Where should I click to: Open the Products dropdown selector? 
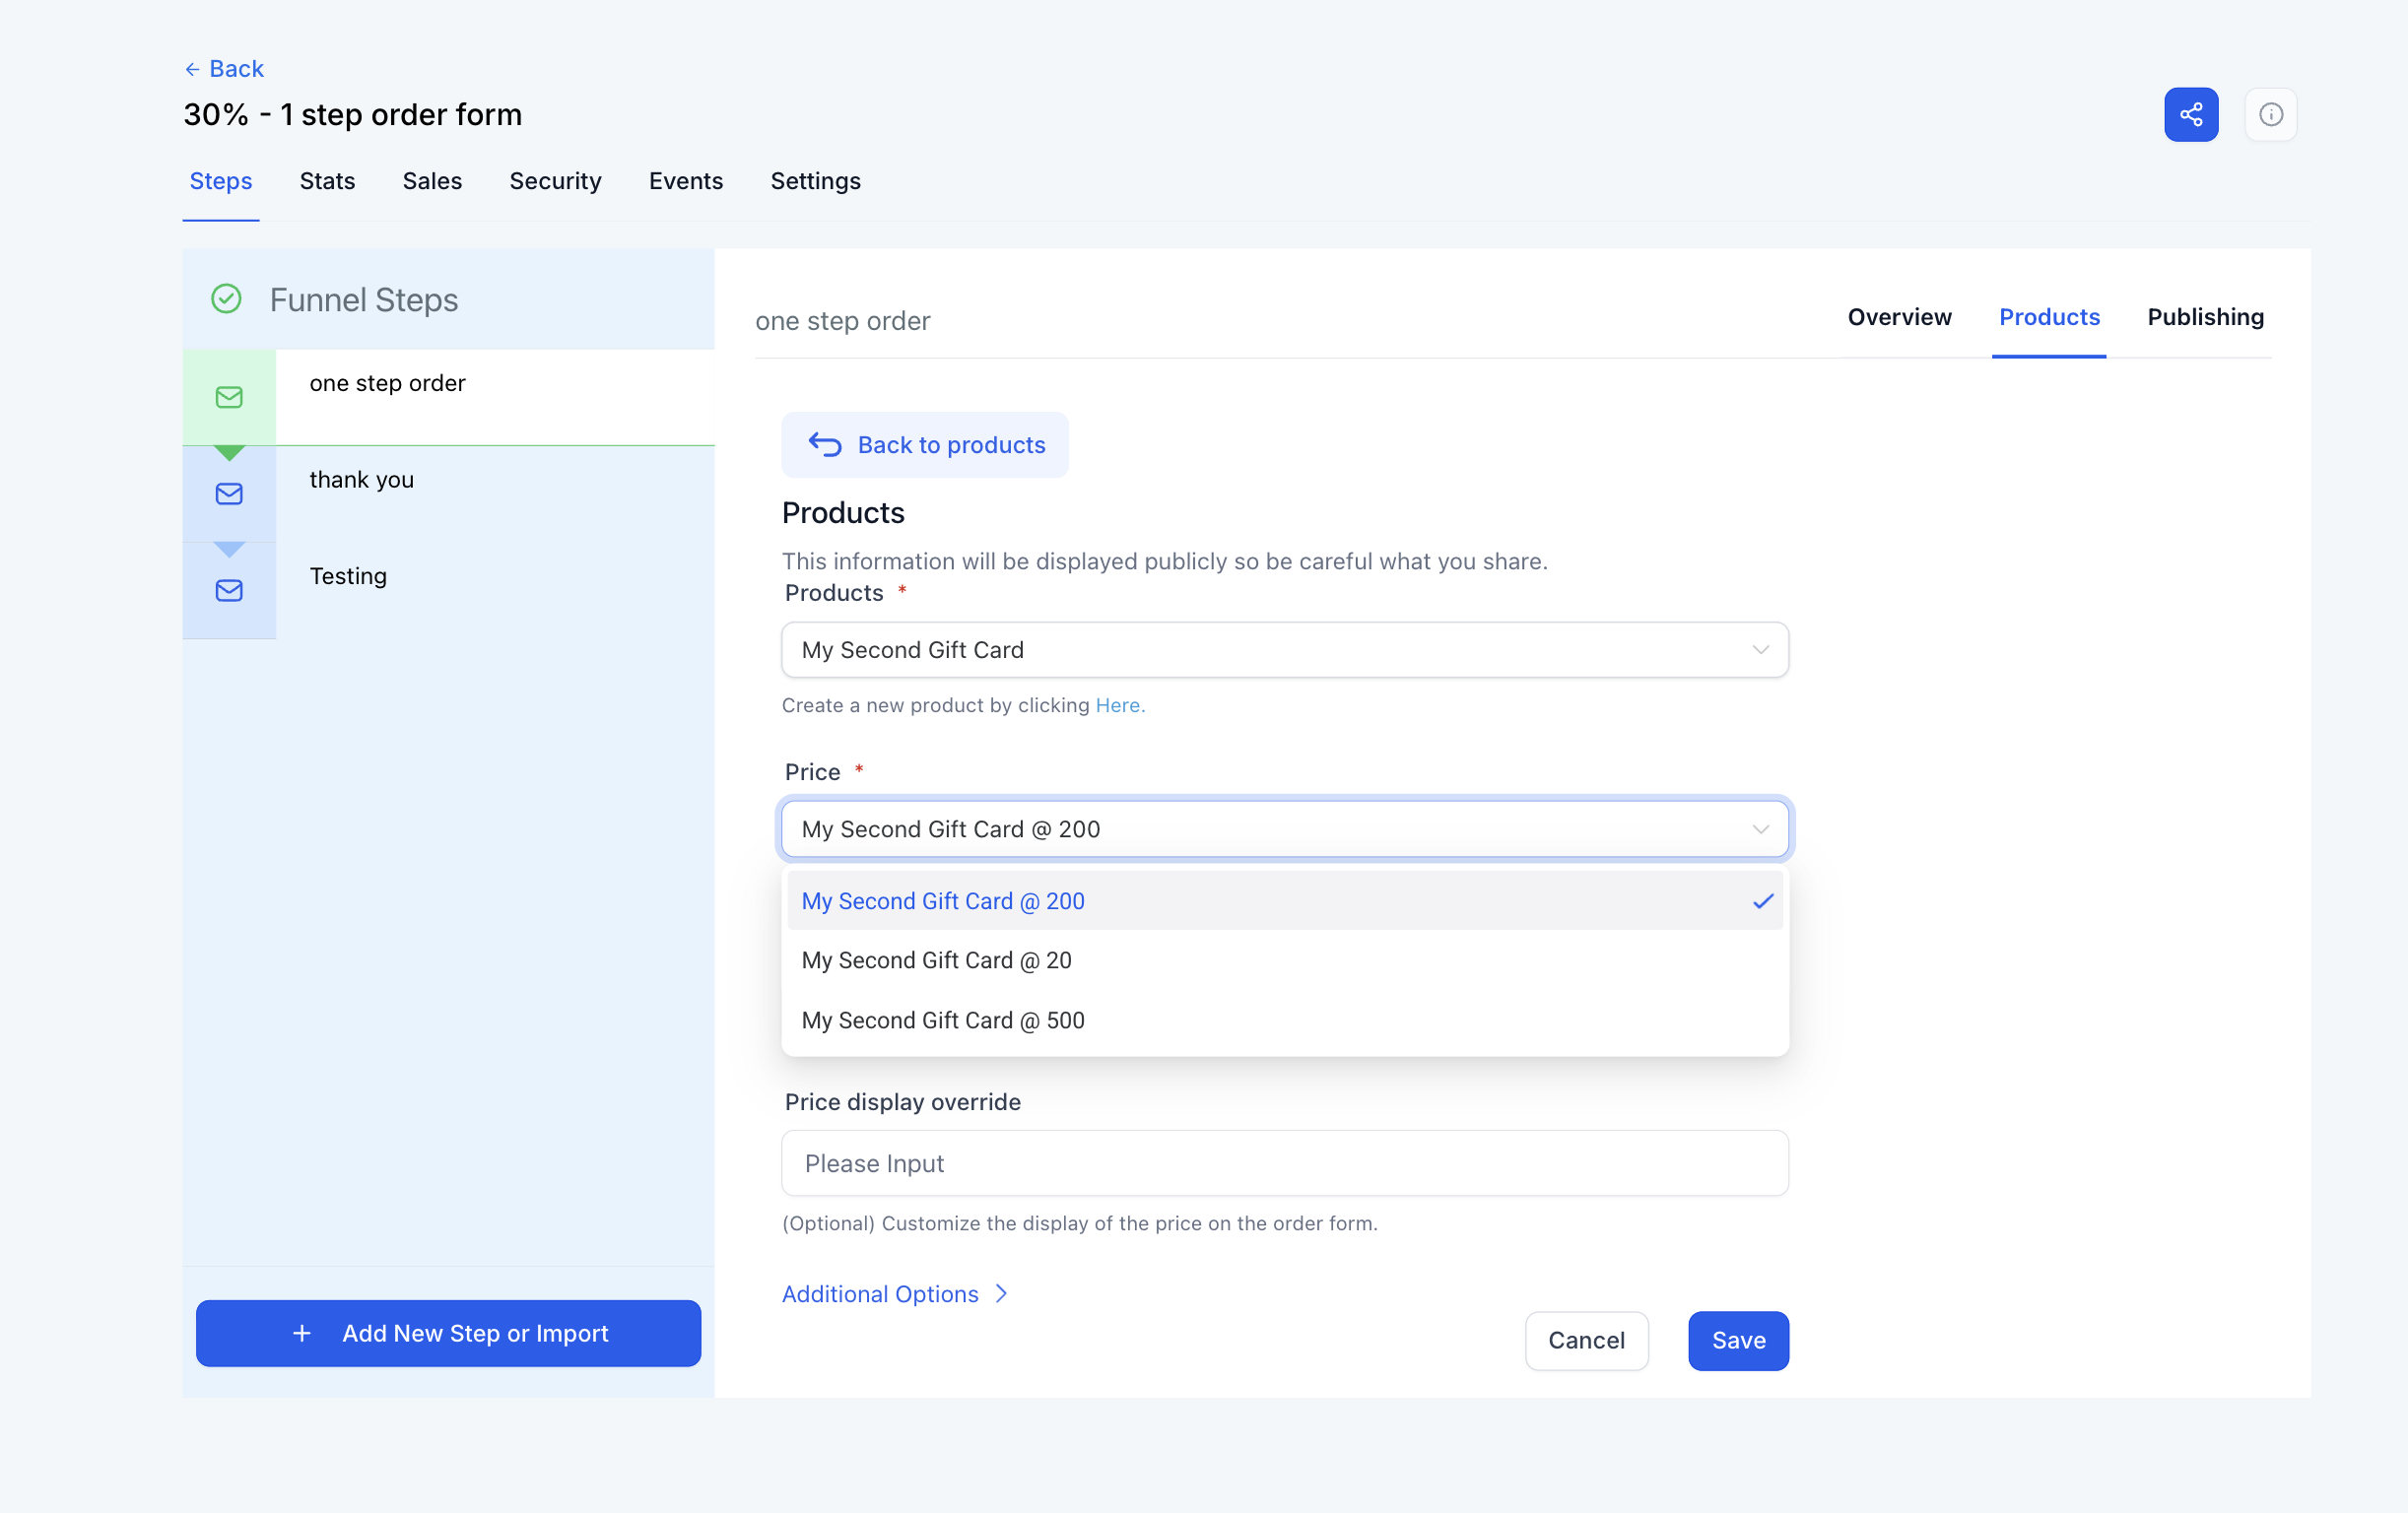coord(1284,650)
